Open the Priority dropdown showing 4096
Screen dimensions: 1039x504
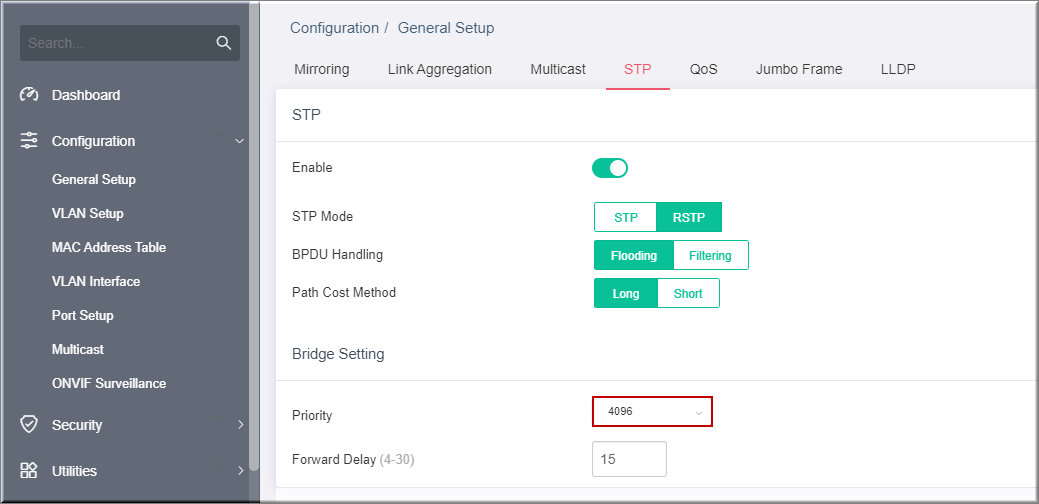coord(652,411)
